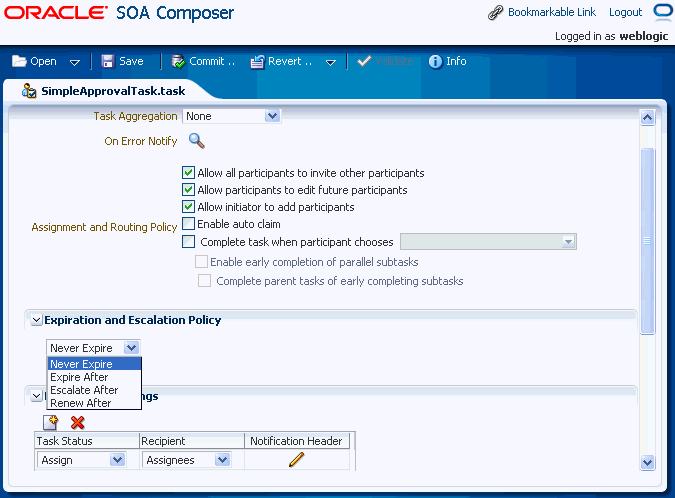The height and width of the screenshot is (498, 675).
Task: Click the Commit button label
Action: pos(212,61)
